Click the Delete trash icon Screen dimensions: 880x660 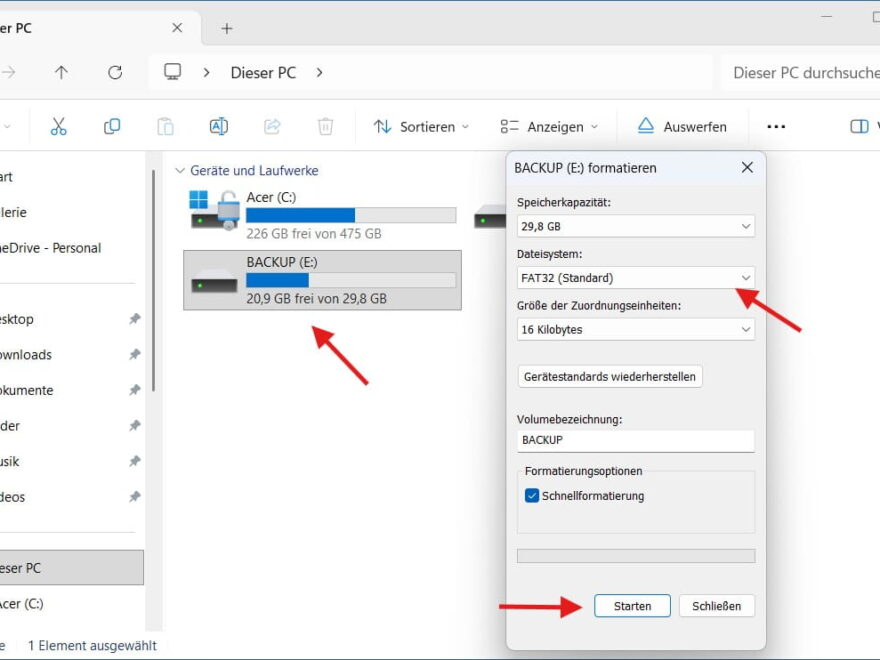[x=325, y=126]
